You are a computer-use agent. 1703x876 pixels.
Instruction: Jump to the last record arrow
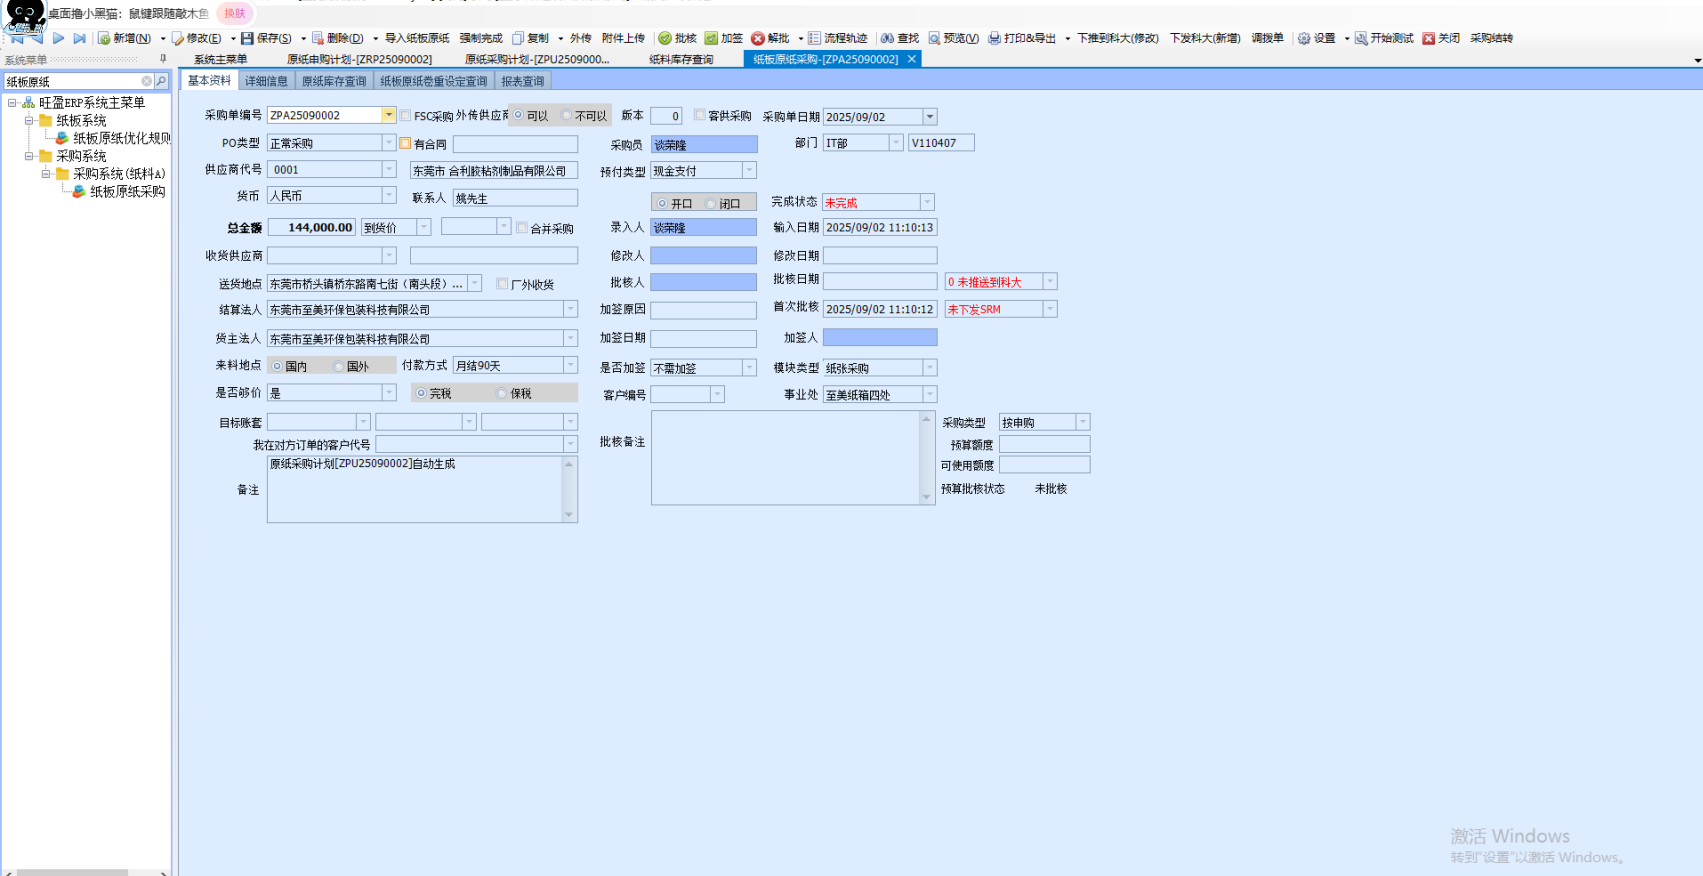(x=79, y=38)
